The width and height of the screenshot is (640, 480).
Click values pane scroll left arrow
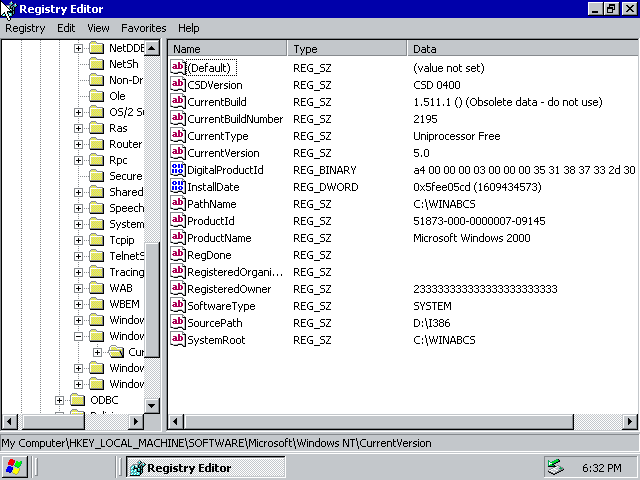(x=176, y=422)
